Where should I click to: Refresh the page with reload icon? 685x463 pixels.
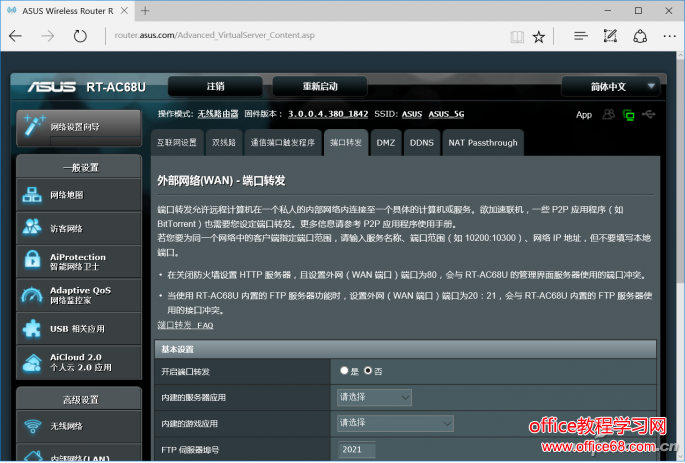[80, 36]
